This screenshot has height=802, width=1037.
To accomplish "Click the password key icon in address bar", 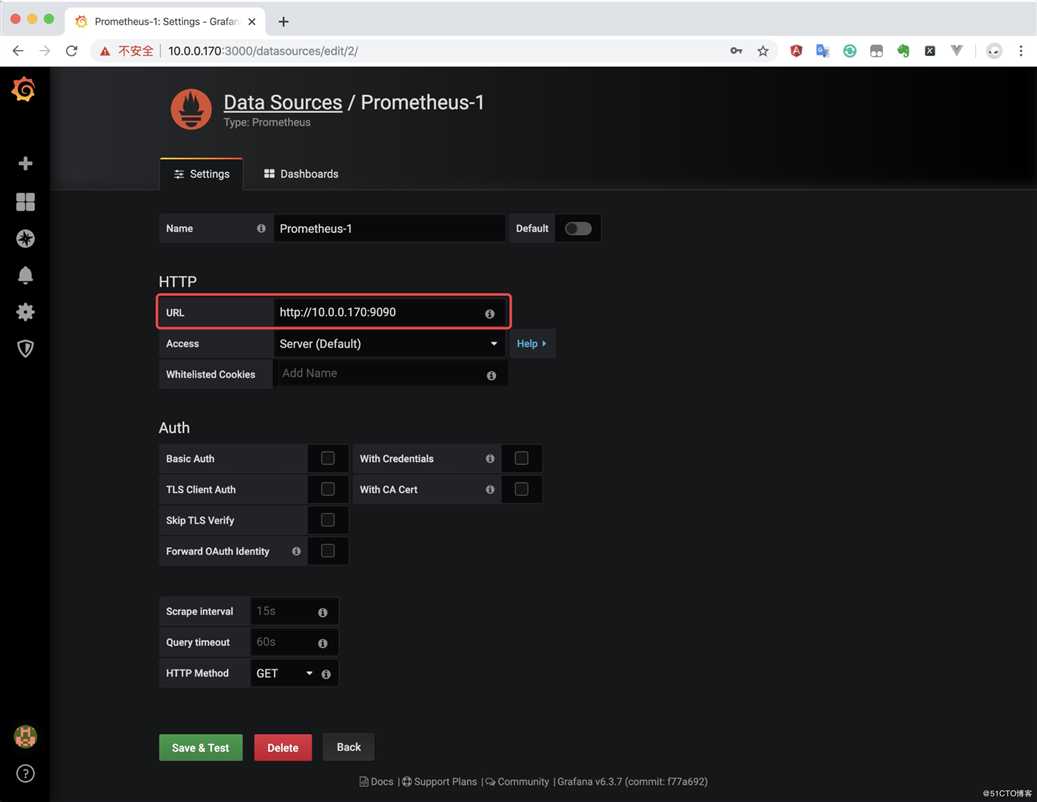I will [x=736, y=51].
